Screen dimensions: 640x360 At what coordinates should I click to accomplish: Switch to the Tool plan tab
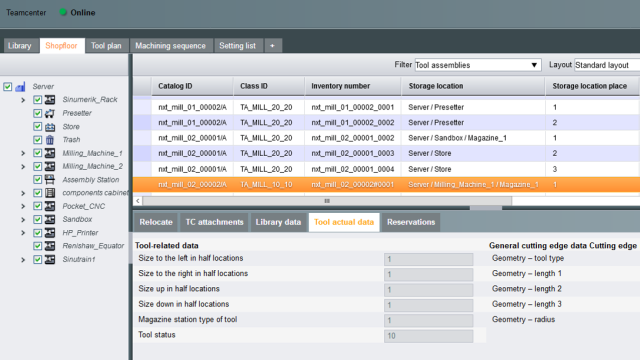(x=106, y=46)
